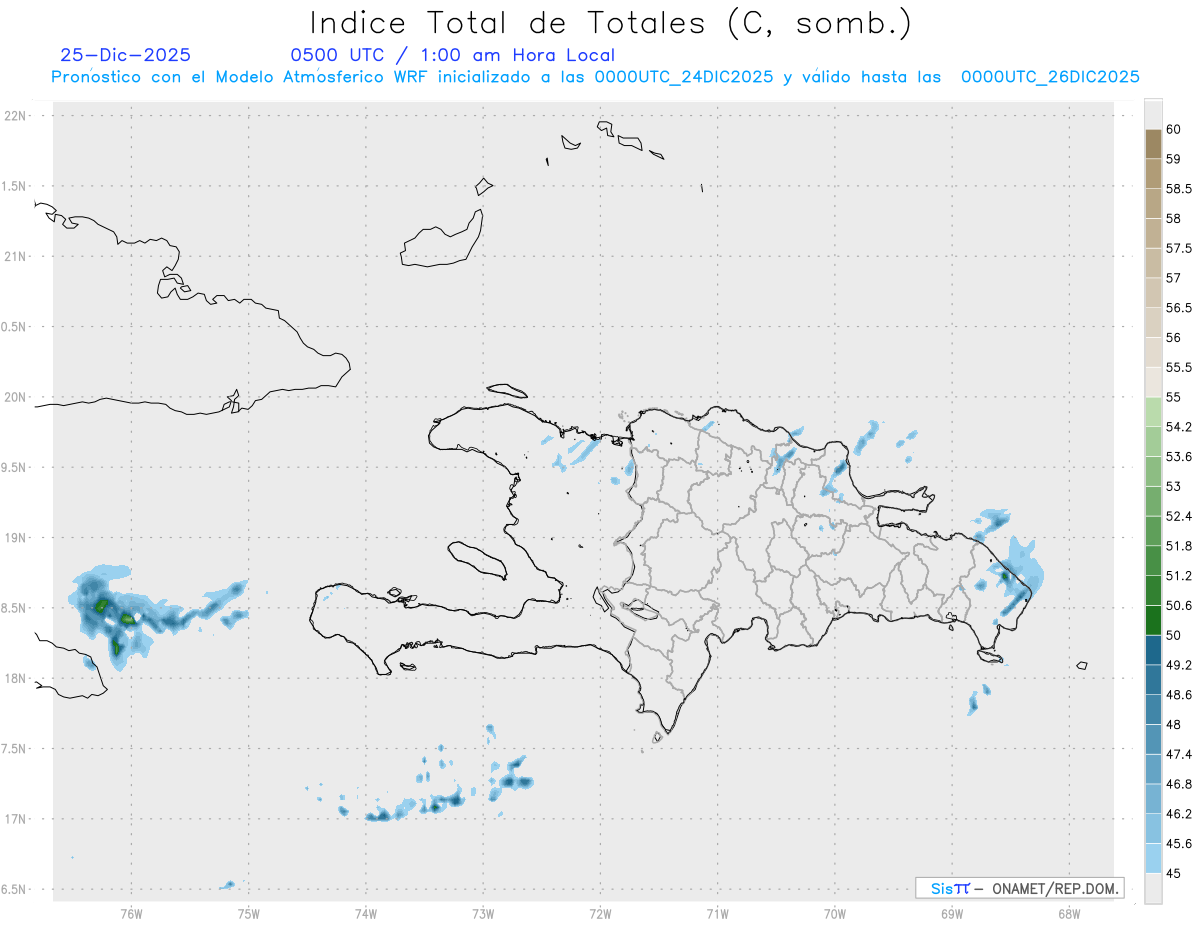Pick the tan swatch between 57 and 57.5
The height and width of the screenshot is (927, 1200).
click(x=1153, y=263)
